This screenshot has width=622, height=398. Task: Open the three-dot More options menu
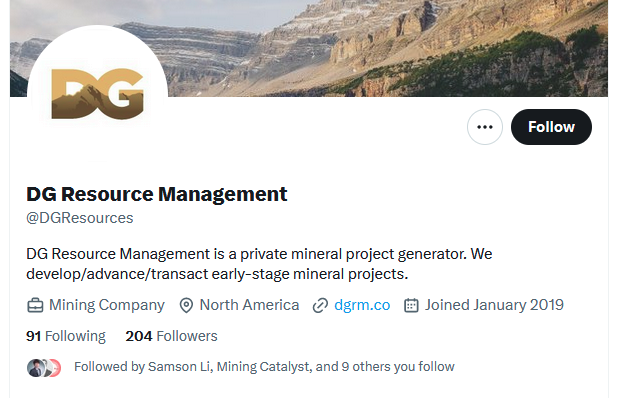click(x=485, y=127)
